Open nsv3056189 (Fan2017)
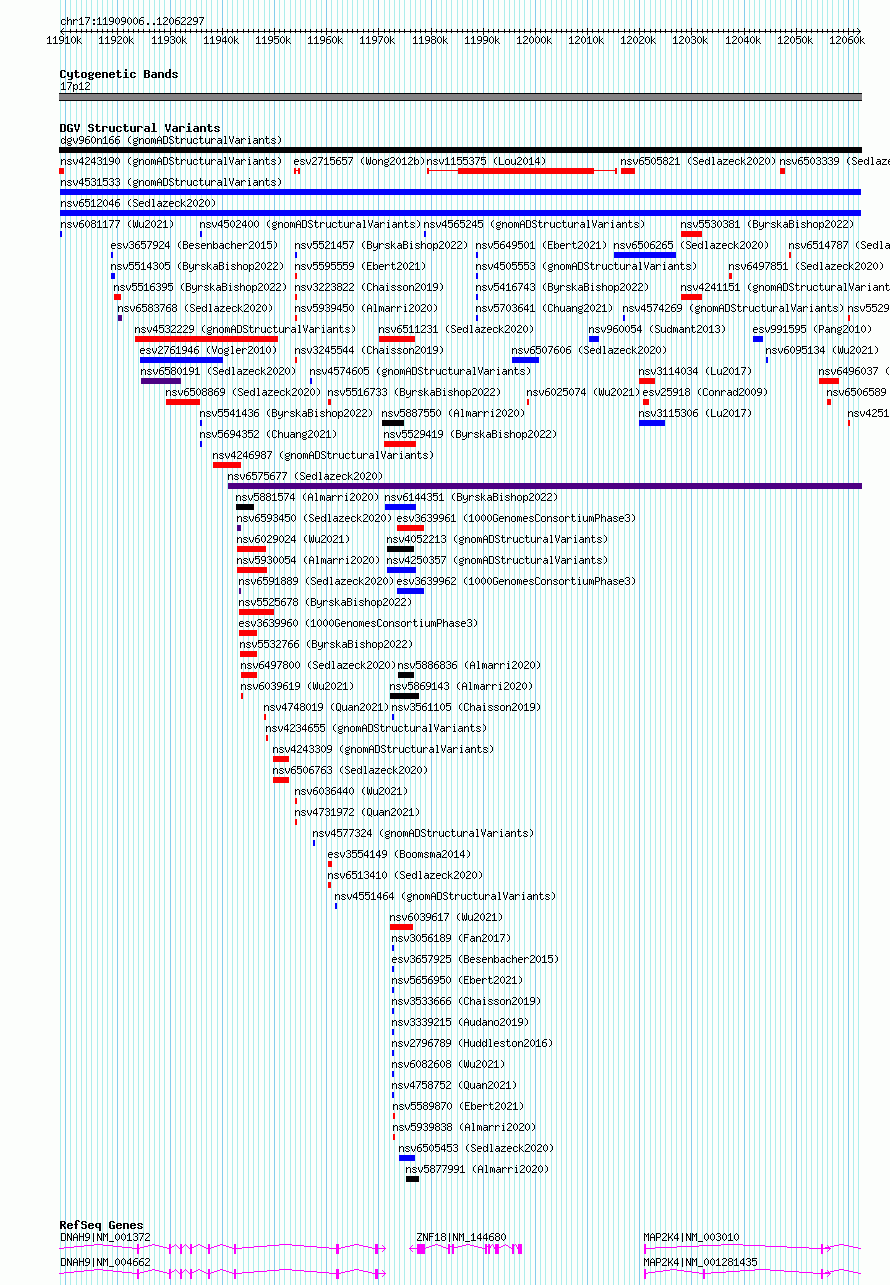The width and height of the screenshot is (890, 1285). click(x=451, y=938)
